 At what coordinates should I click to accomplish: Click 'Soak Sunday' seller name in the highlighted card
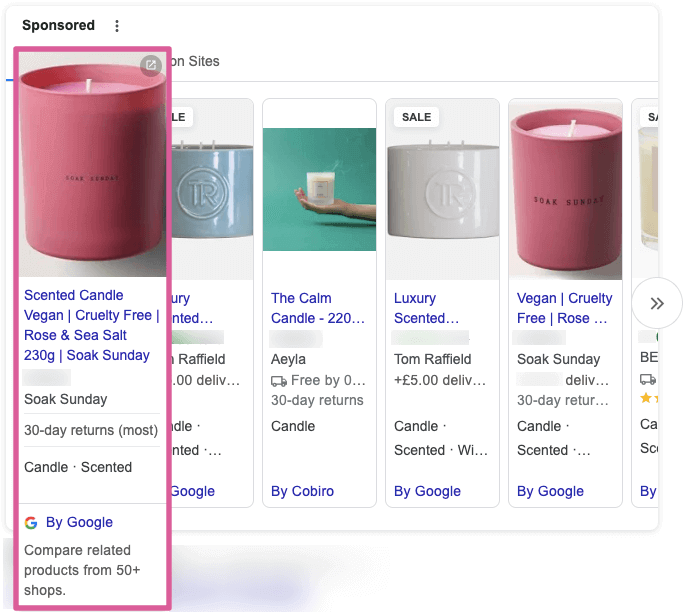[x=66, y=399]
